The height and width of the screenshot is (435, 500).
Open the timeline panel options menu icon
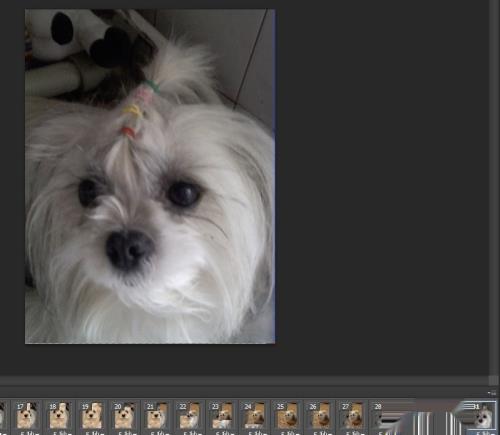[x=492, y=393]
